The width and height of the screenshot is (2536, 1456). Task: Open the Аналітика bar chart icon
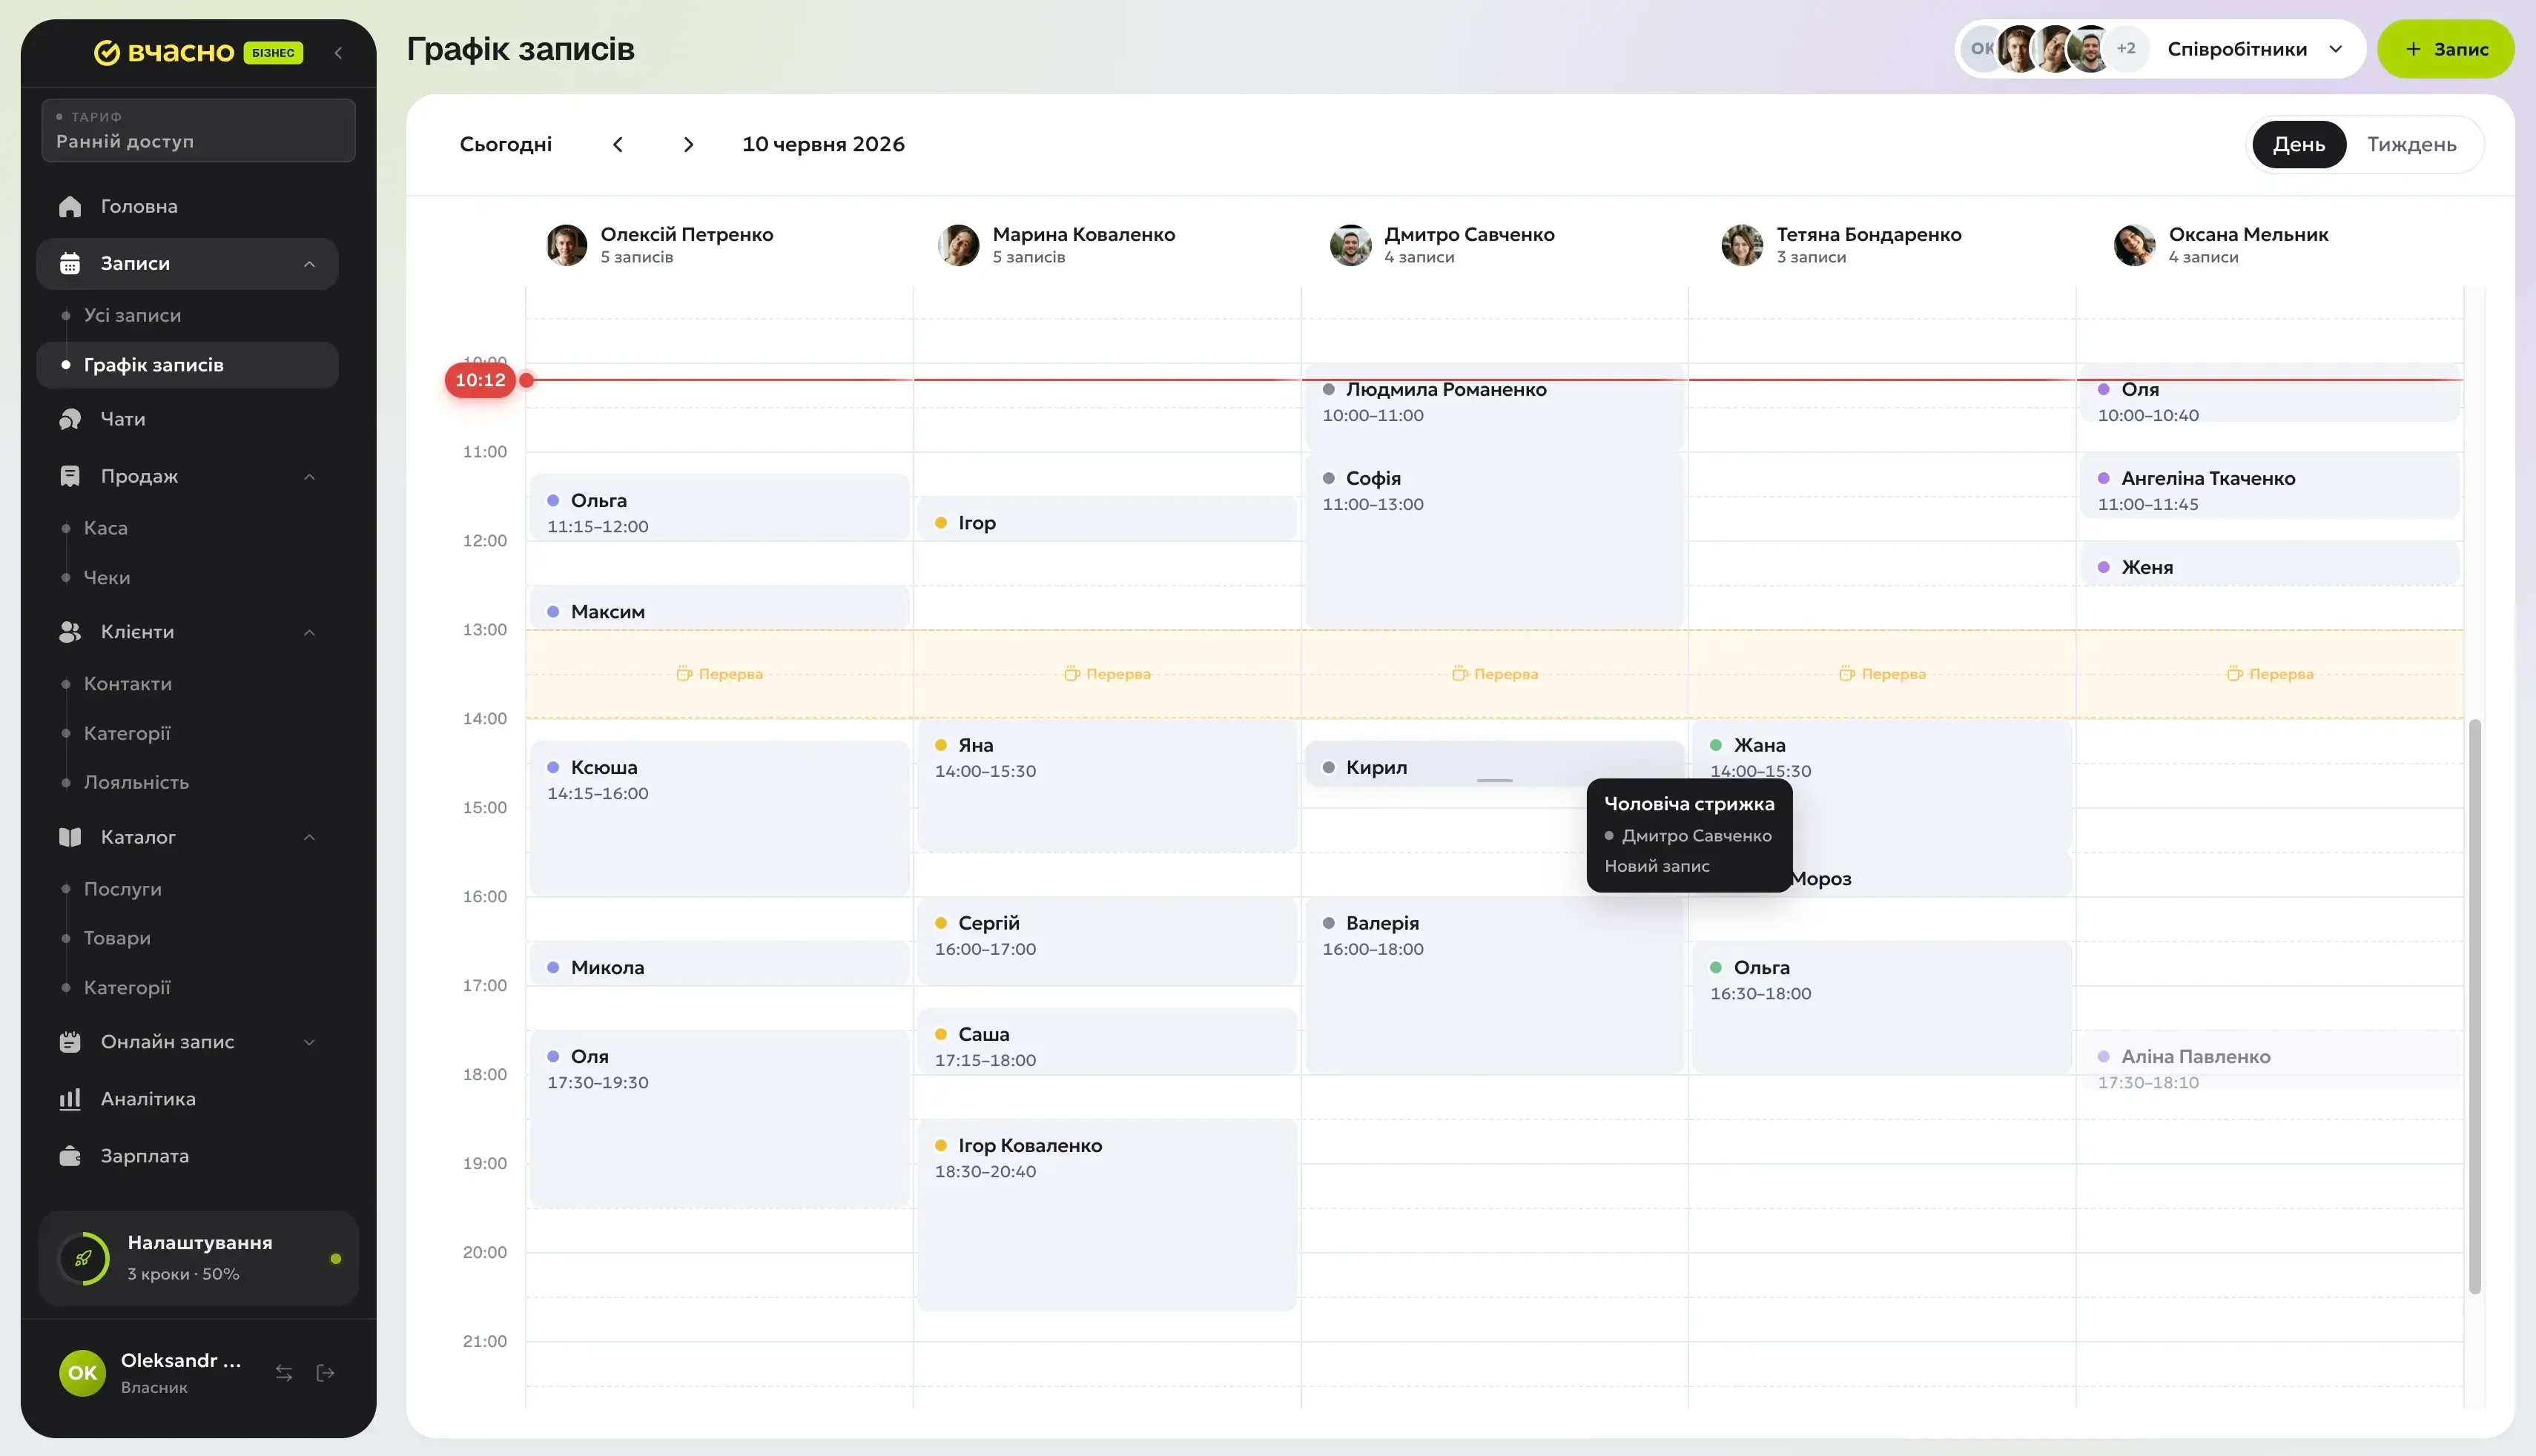coord(70,1098)
